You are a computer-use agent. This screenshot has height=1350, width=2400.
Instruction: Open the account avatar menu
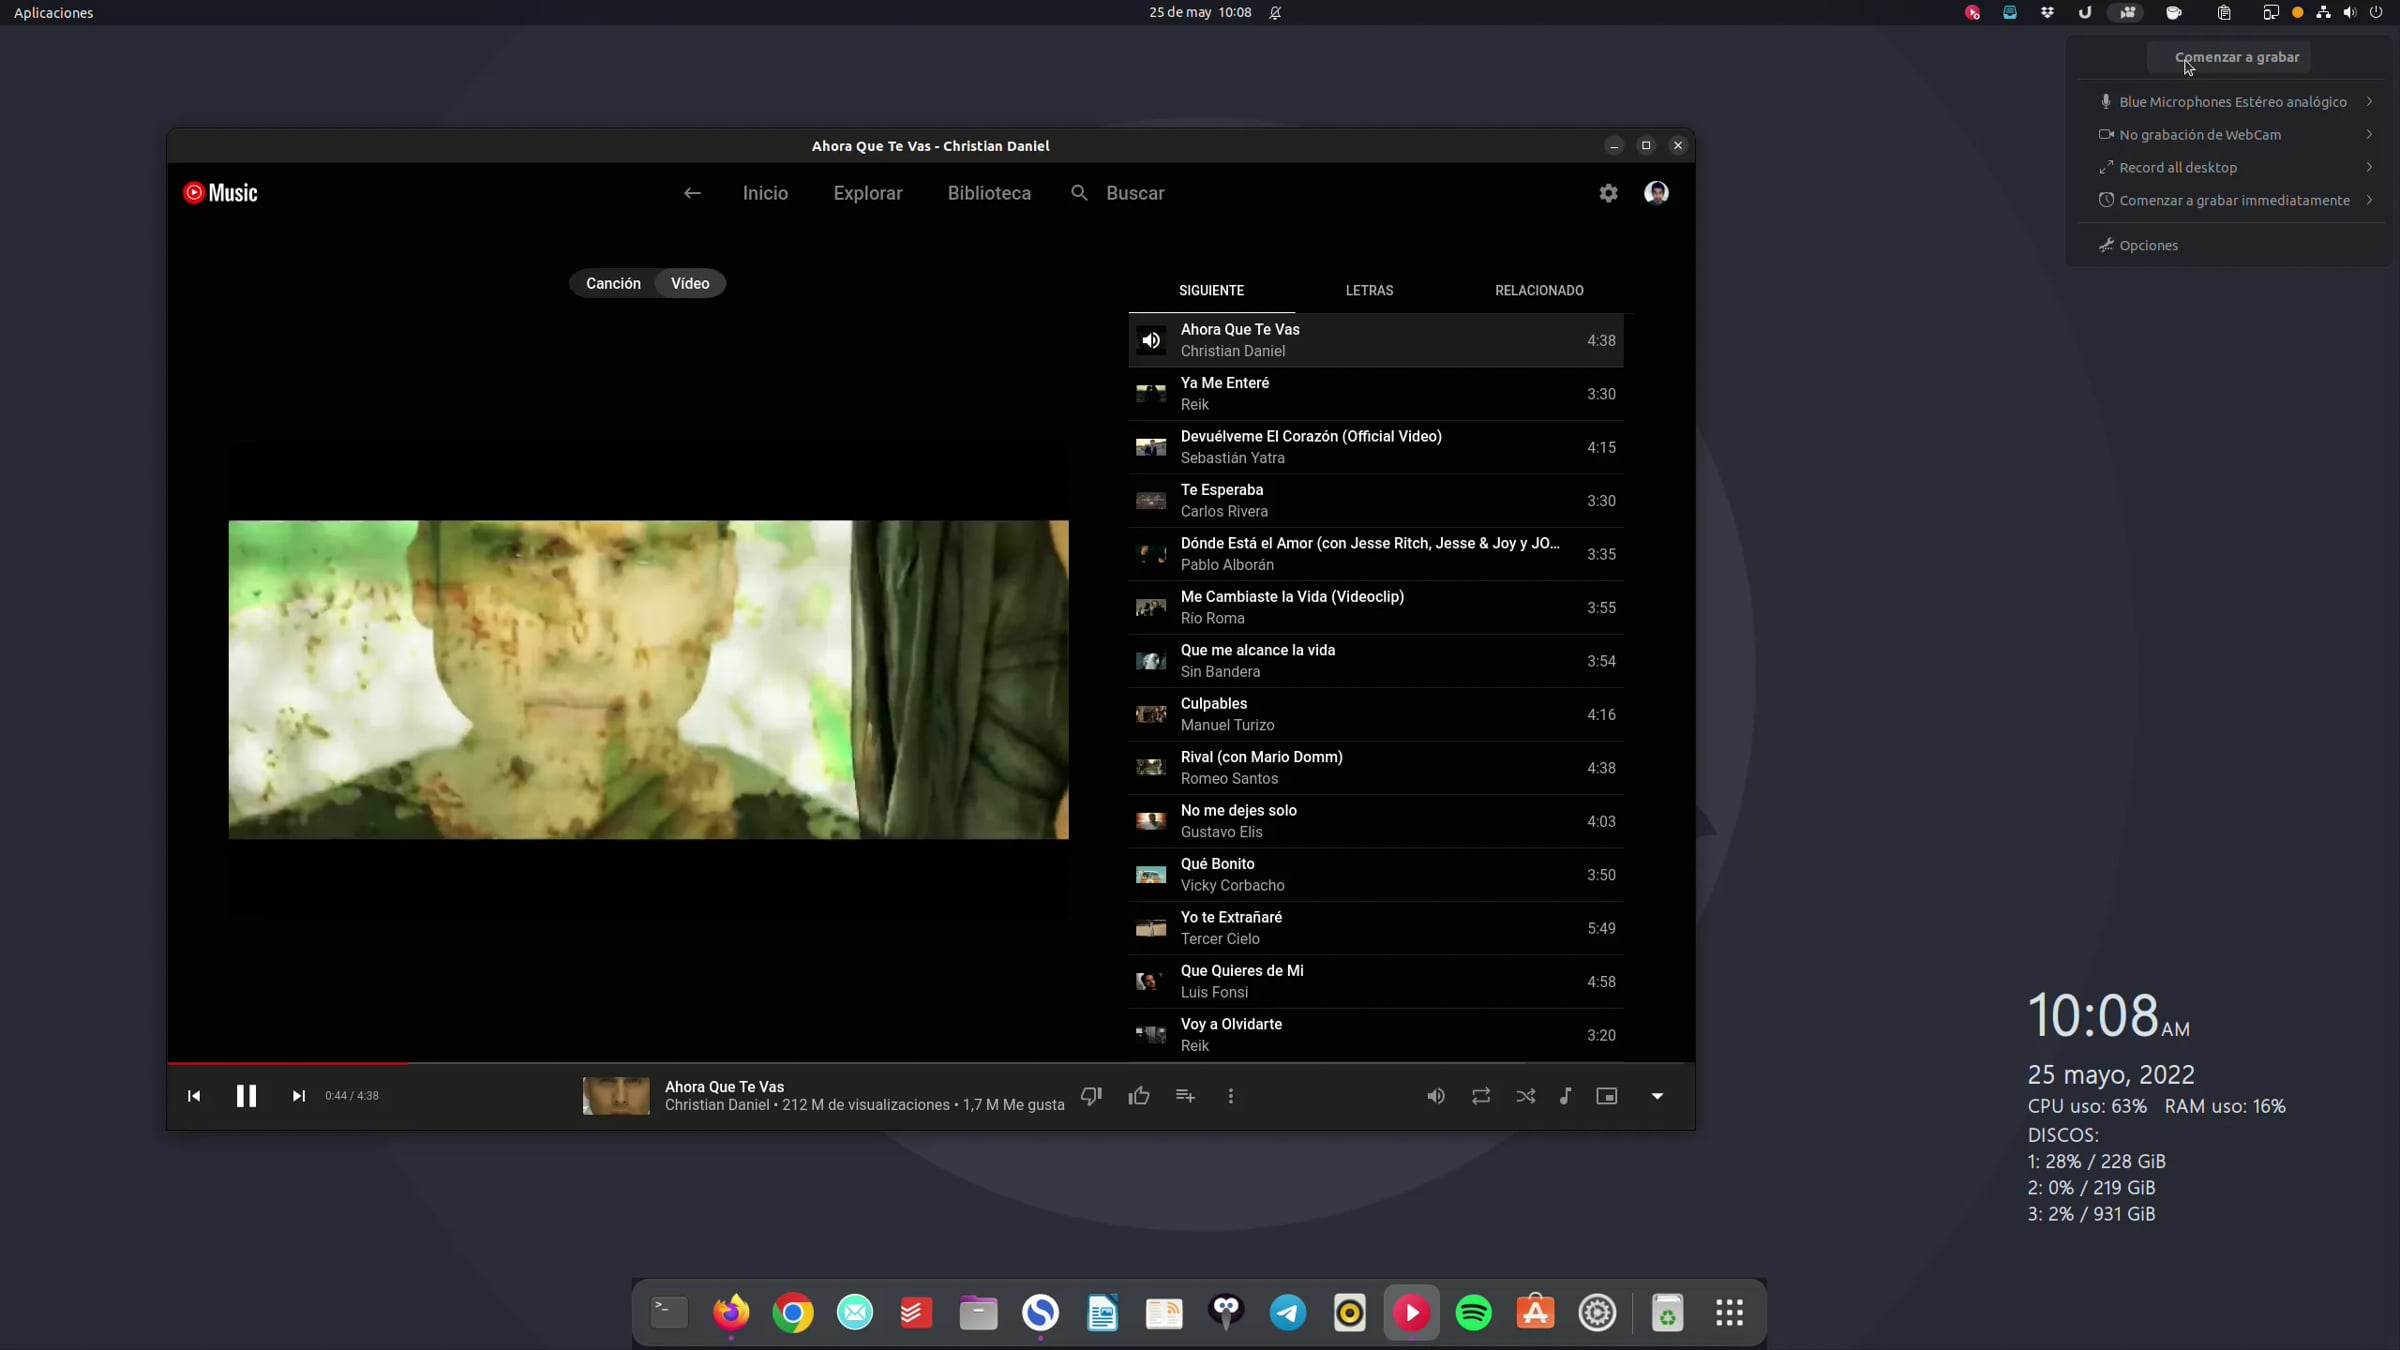[1656, 193]
